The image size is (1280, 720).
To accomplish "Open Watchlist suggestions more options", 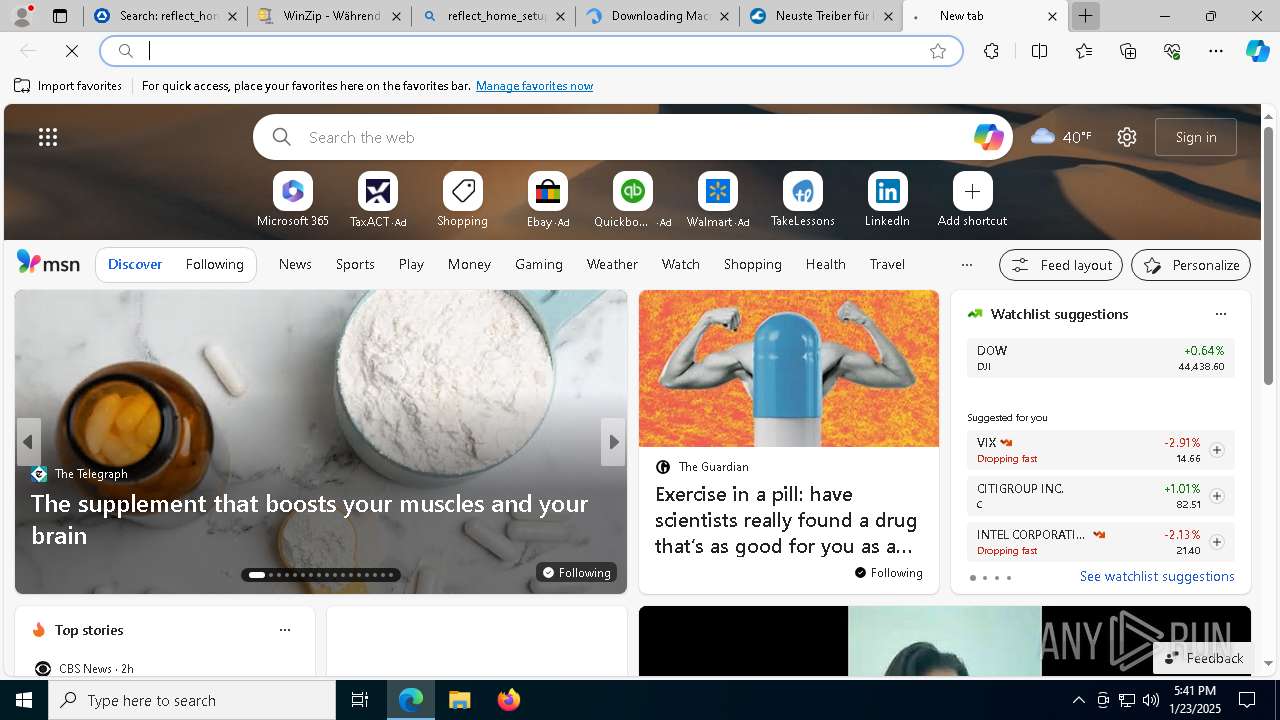I will (1220, 314).
